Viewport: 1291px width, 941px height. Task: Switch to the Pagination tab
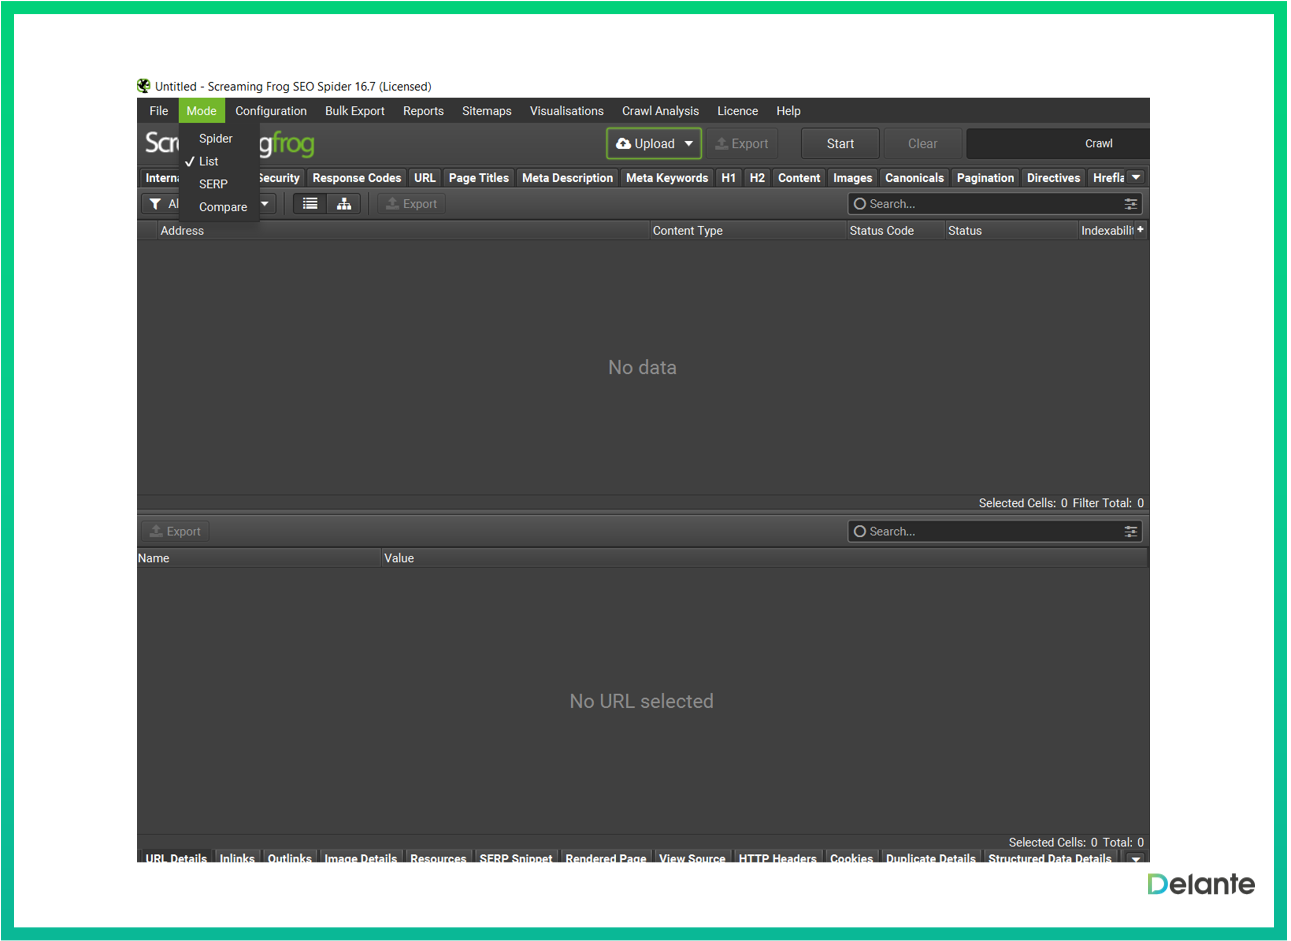985,178
